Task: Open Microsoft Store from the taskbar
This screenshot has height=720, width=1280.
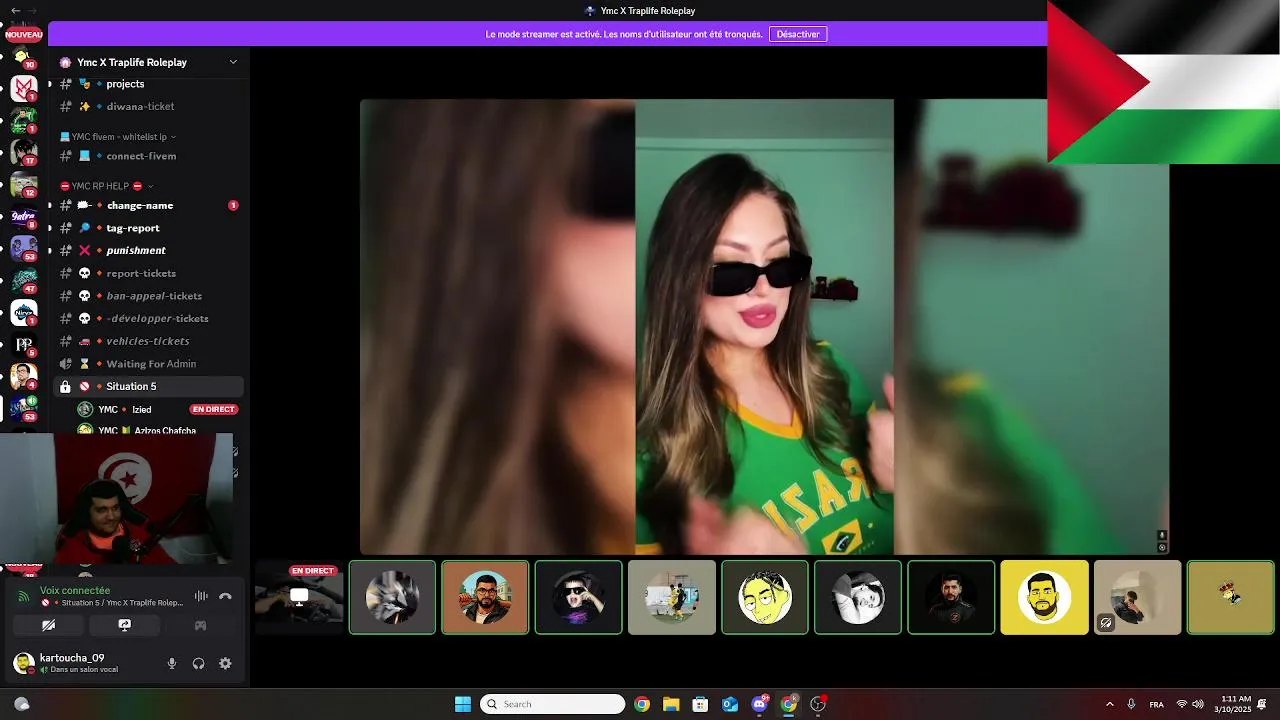Action: (x=700, y=704)
